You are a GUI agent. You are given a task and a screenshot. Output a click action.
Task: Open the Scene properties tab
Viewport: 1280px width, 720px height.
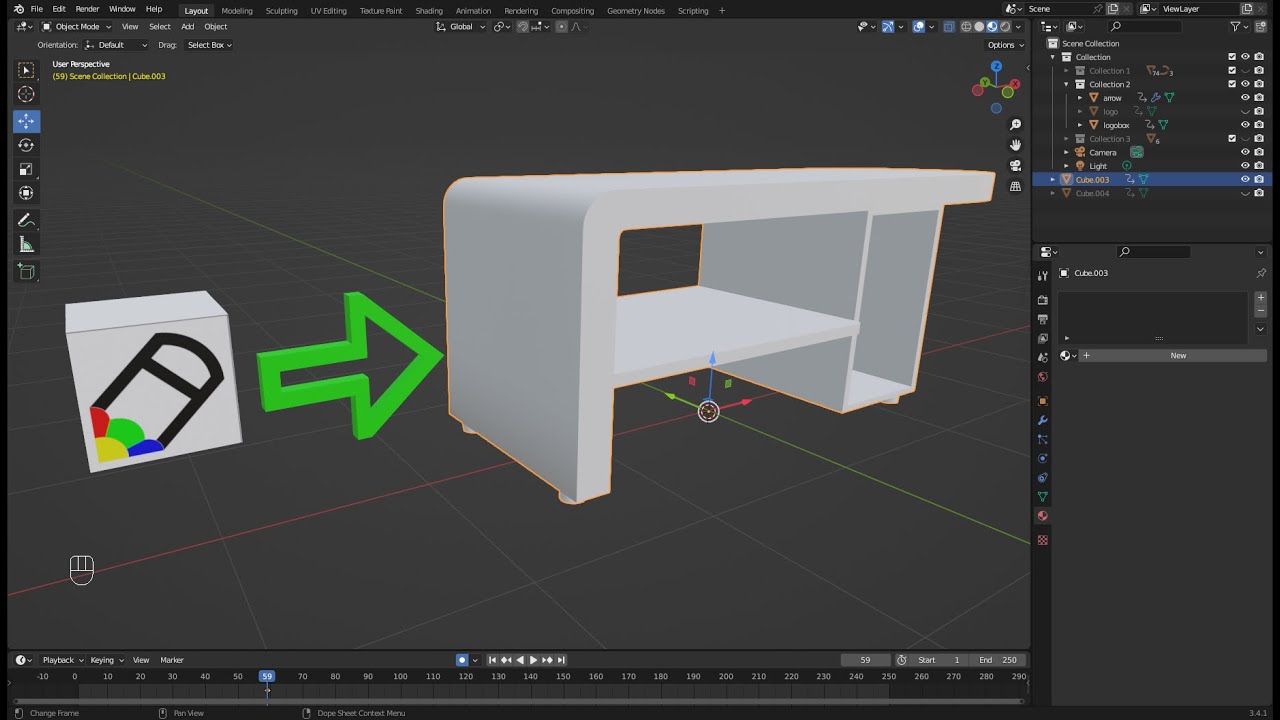[1043, 358]
